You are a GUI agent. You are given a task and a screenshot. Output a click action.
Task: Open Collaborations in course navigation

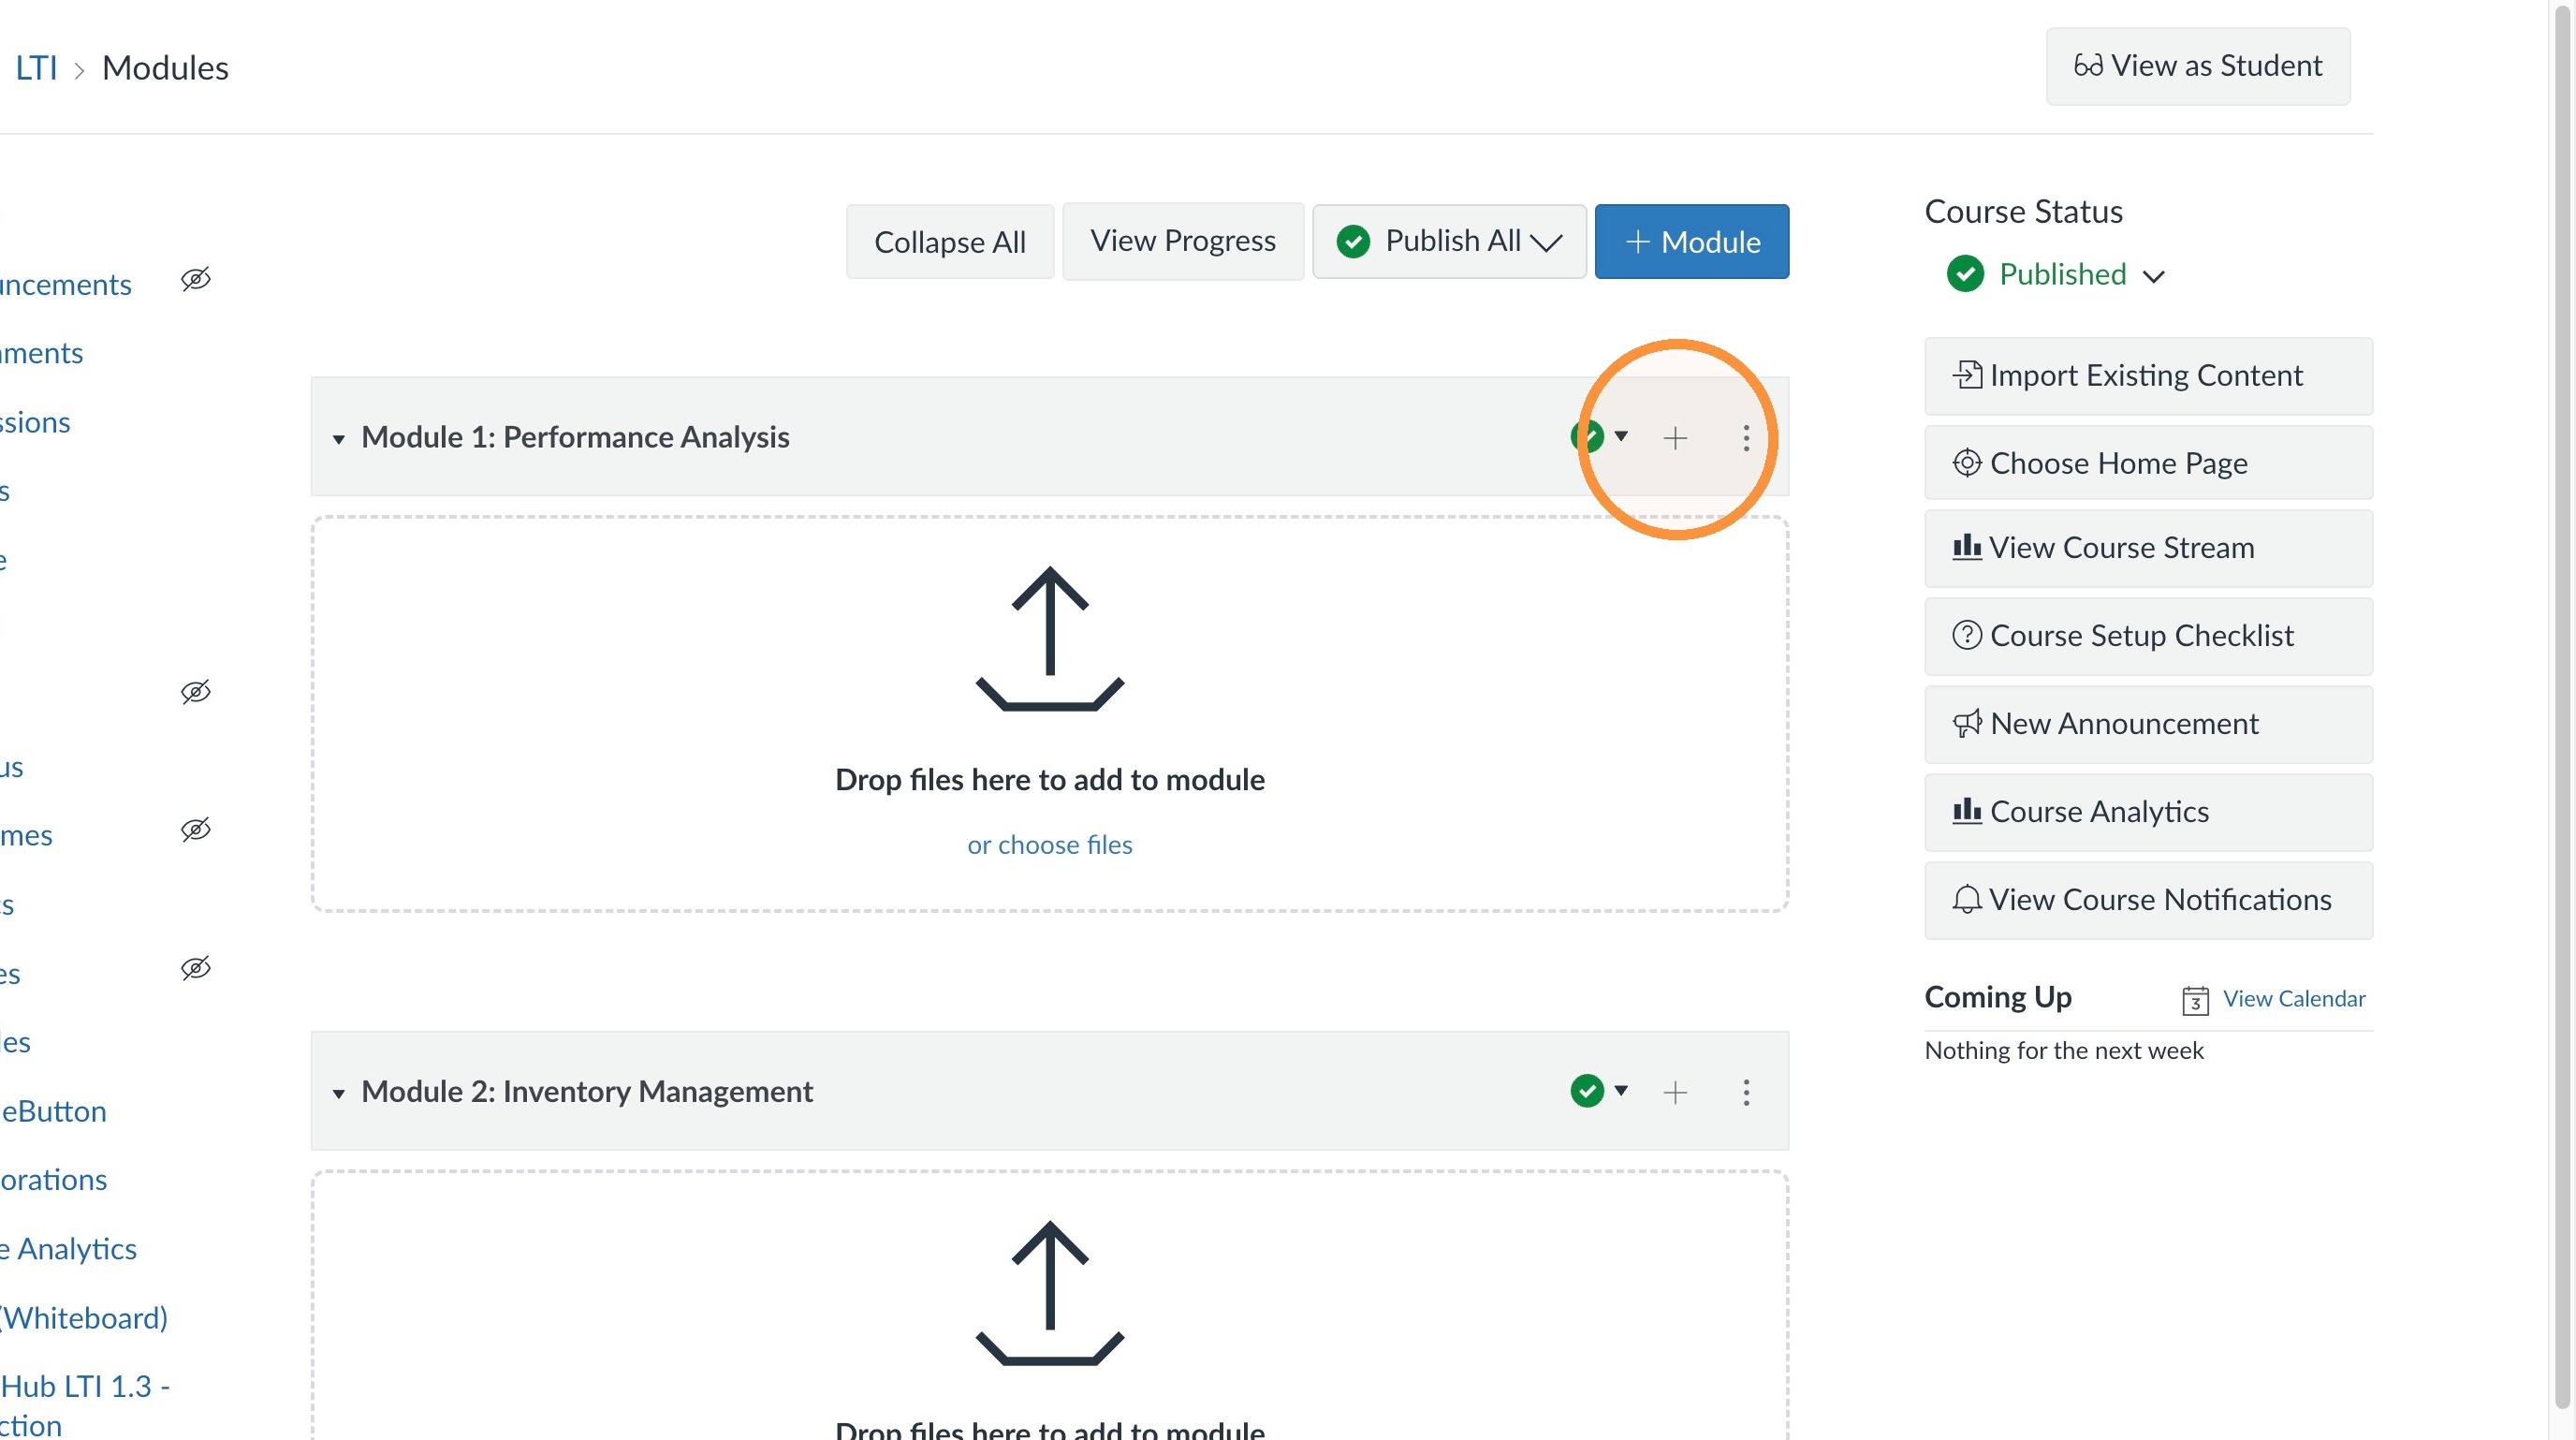tap(53, 1180)
